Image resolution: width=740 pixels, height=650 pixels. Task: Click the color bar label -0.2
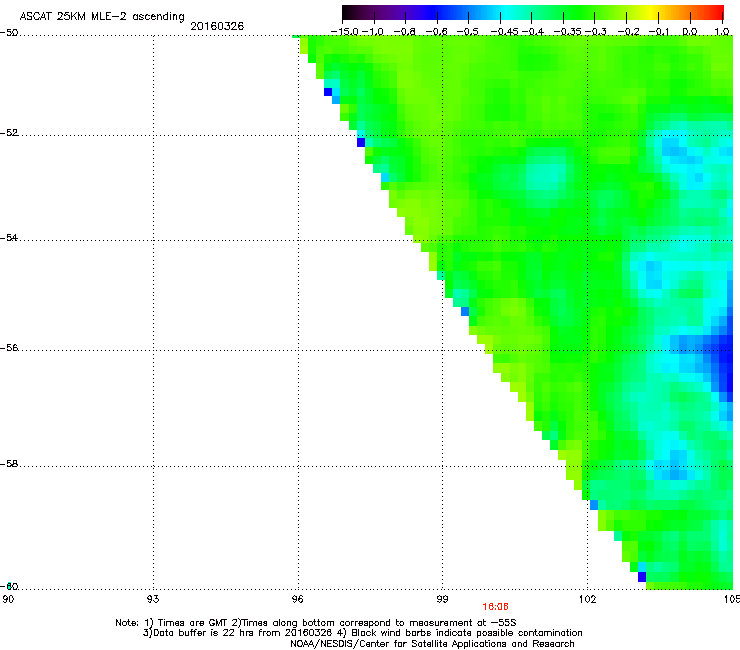[x=629, y=32]
